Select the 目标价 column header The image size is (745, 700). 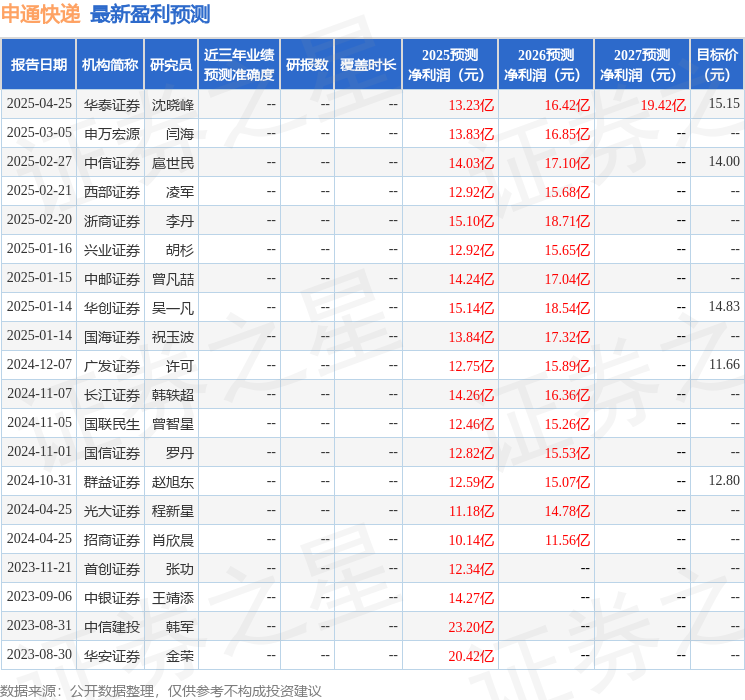click(x=717, y=65)
